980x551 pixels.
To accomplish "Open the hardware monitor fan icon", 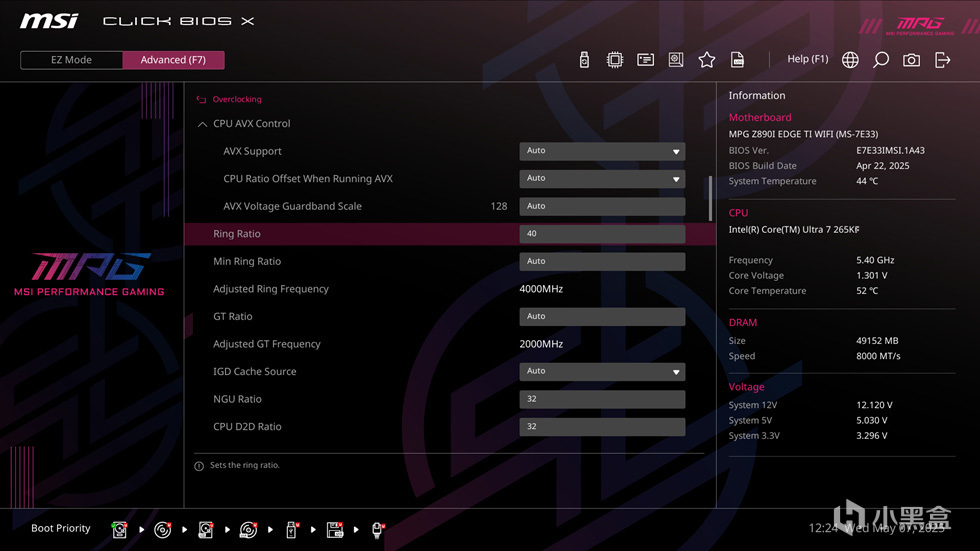I will point(676,59).
